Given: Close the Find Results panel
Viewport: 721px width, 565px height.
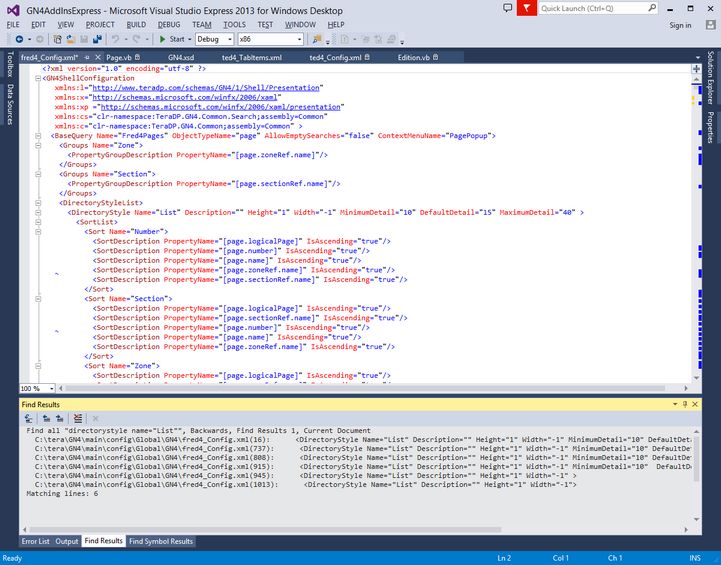Looking at the screenshot, I should pyautogui.click(x=695, y=404).
